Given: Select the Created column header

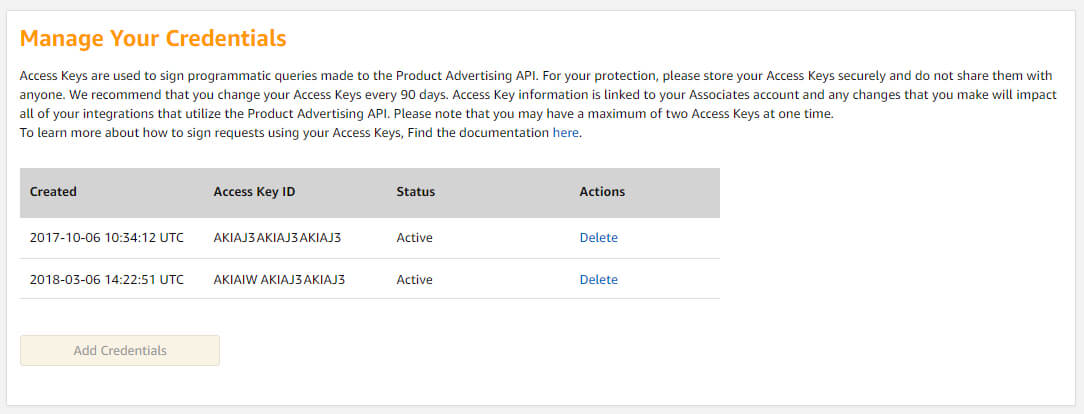Looking at the screenshot, I should tap(53, 191).
